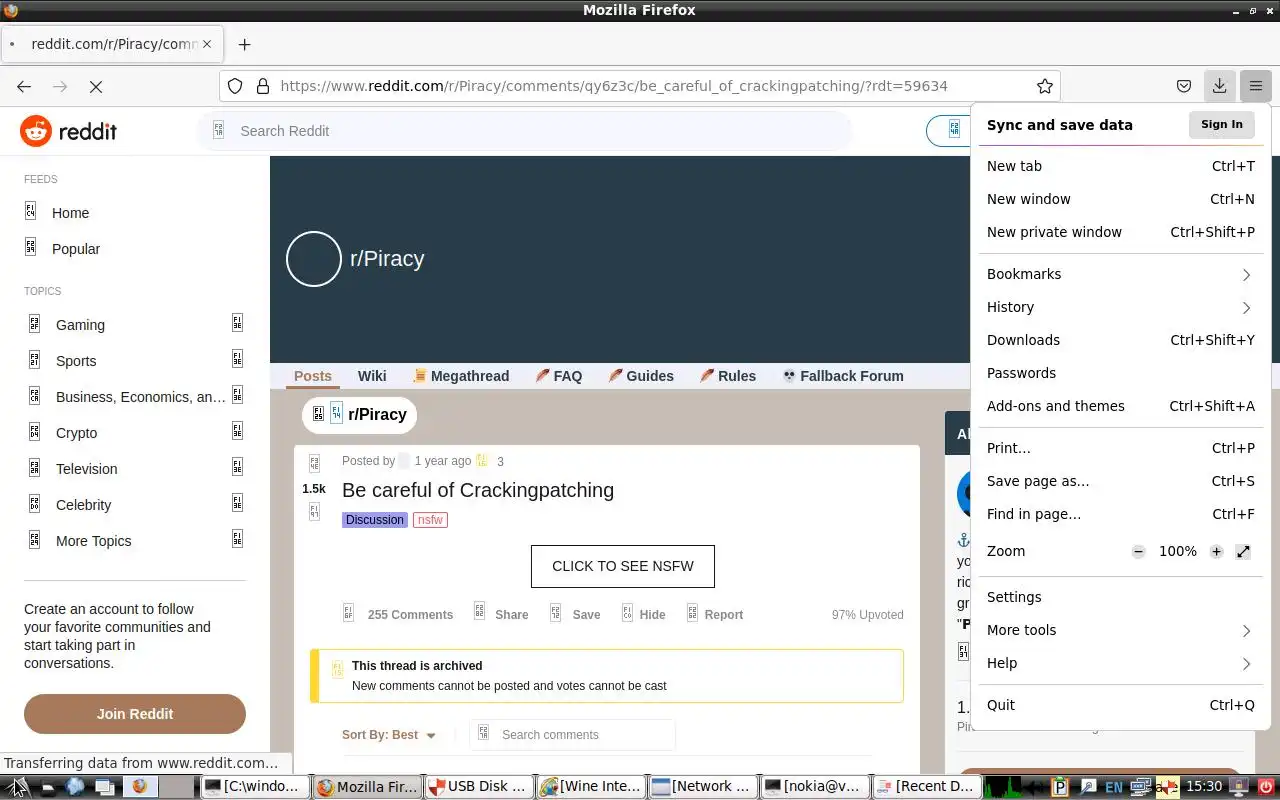Open the Guides tab

[x=641, y=376]
